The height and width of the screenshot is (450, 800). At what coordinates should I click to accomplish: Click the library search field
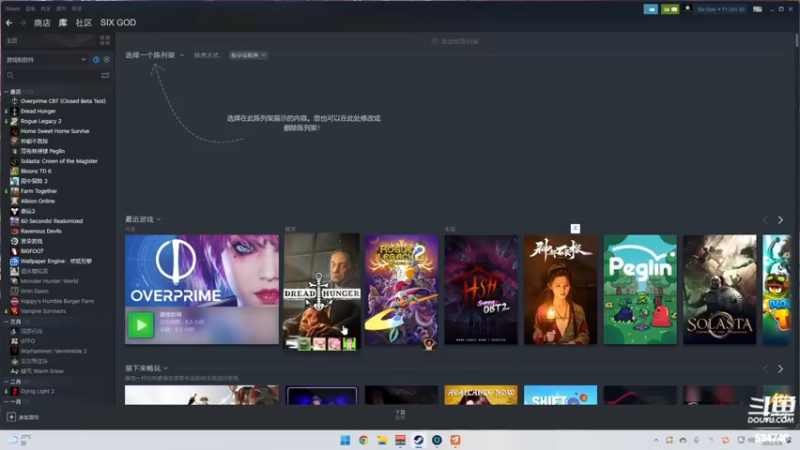pyautogui.click(x=51, y=76)
